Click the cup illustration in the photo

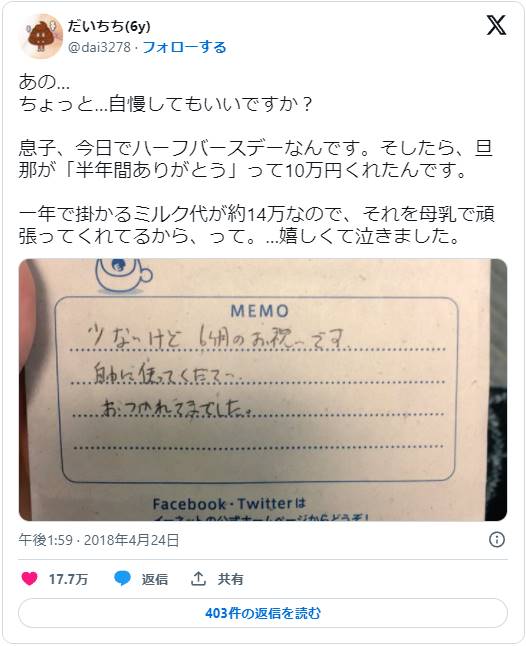(124, 275)
